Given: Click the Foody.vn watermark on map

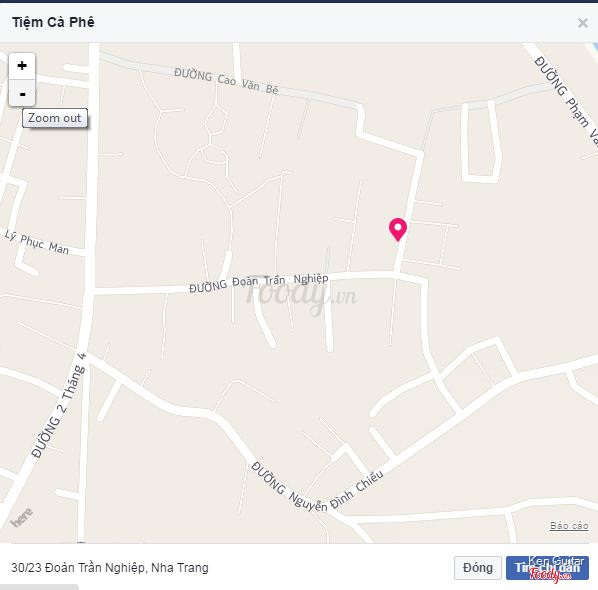Looking at the screenshot, I should click(x=301, y=296).
